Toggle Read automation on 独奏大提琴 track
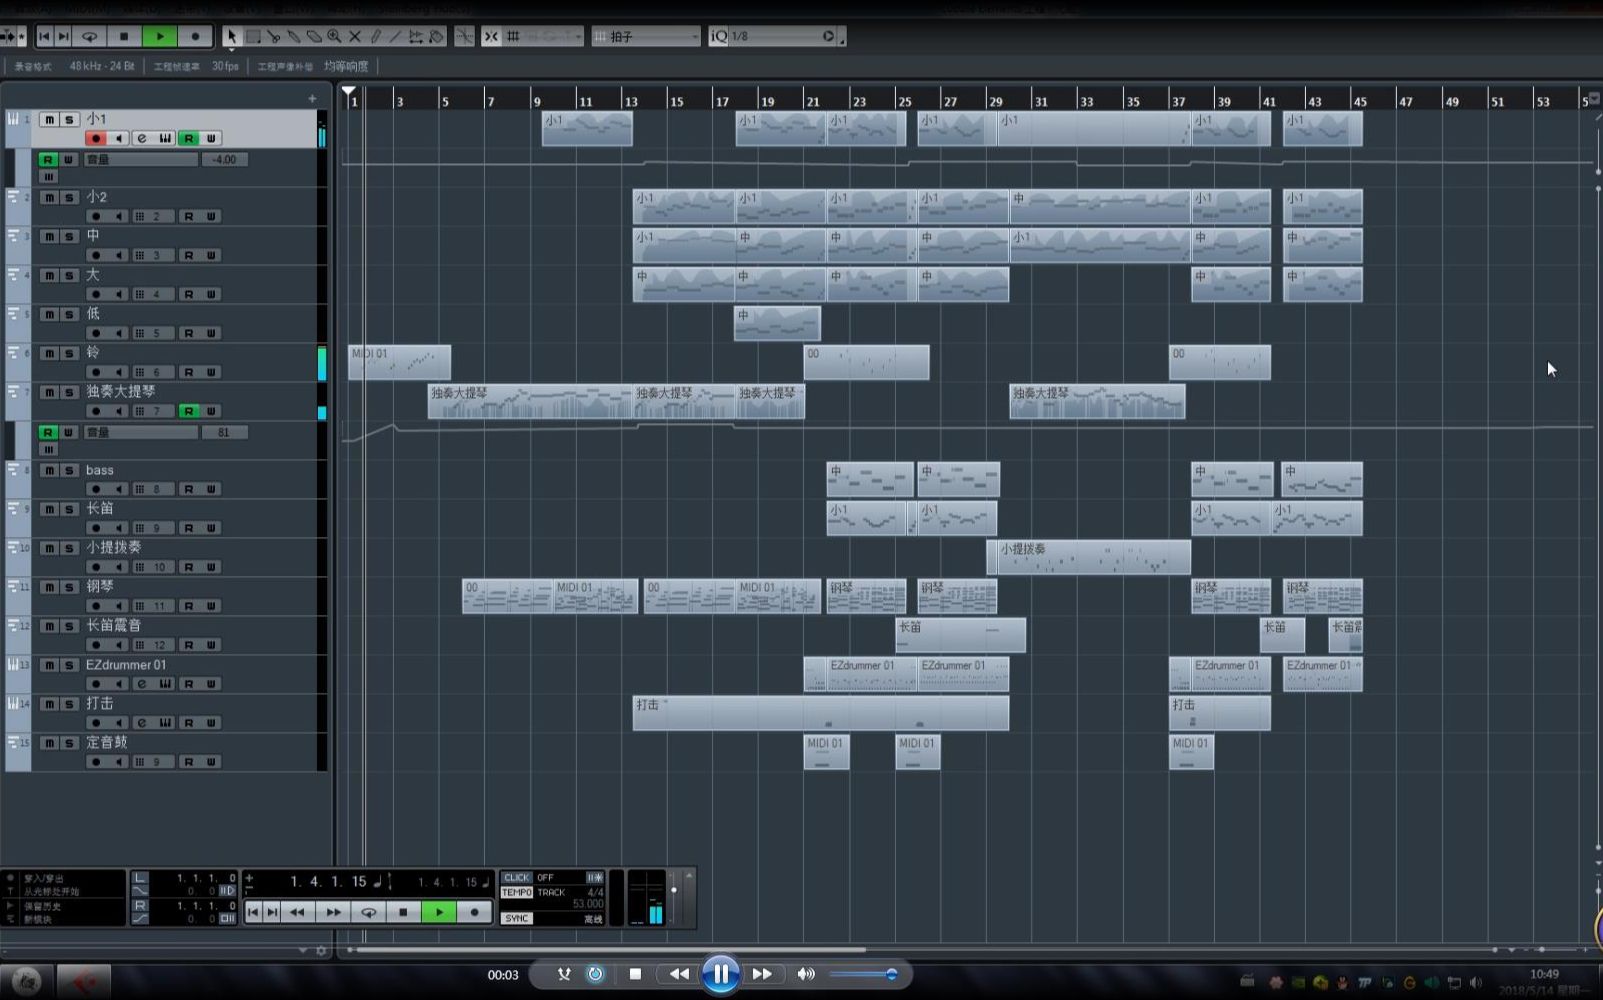This screenshot has height=1000, width=1603. click(188, 411)
